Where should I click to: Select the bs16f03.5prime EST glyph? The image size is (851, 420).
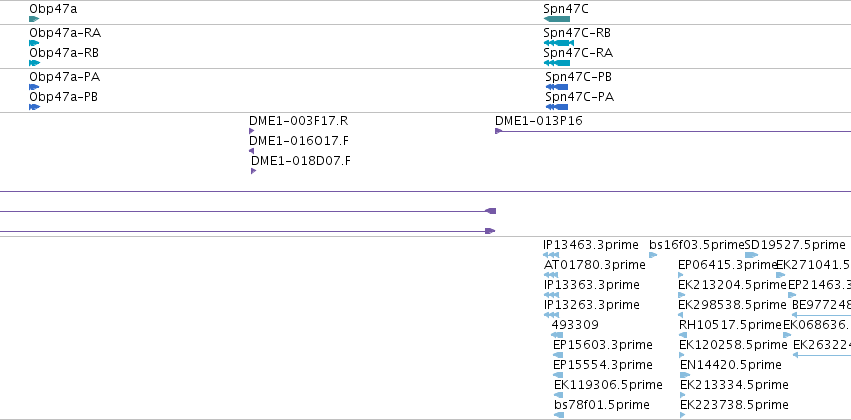click(653, 255)
